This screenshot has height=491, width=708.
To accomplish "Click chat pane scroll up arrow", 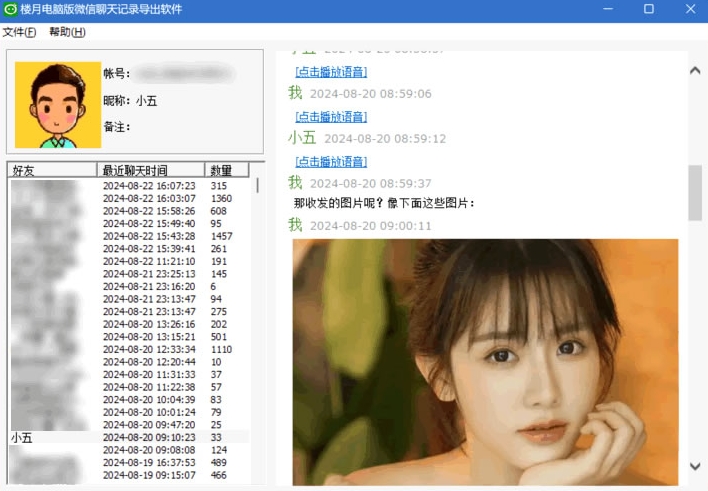I will click(695, 70).
